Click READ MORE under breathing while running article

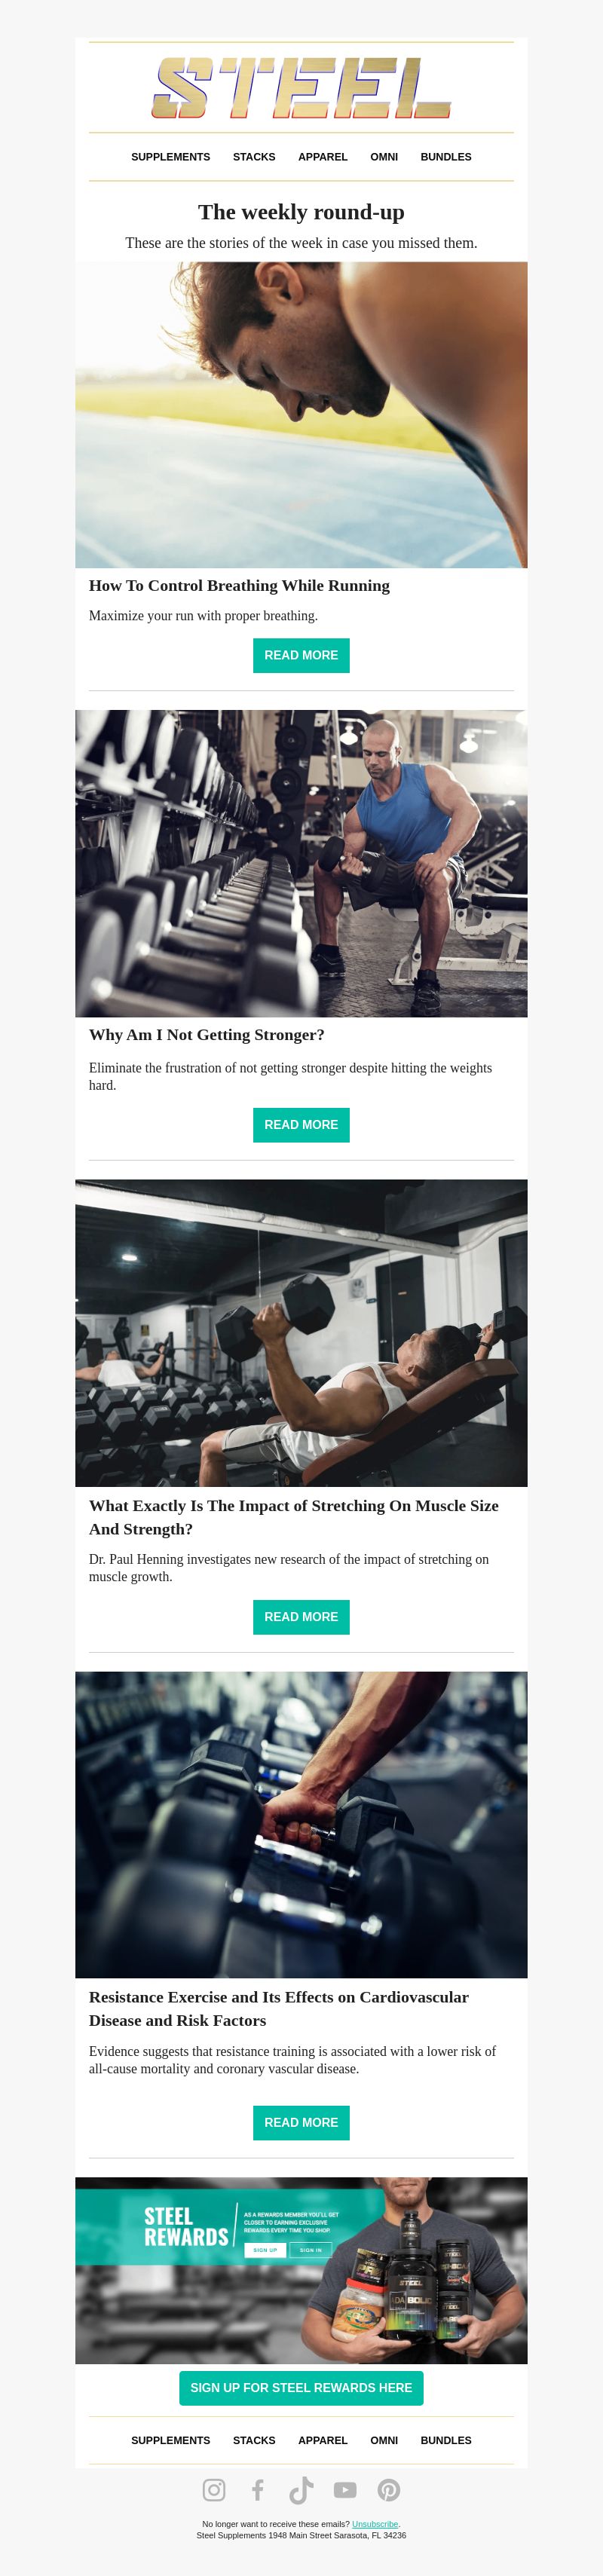point(301,655)
